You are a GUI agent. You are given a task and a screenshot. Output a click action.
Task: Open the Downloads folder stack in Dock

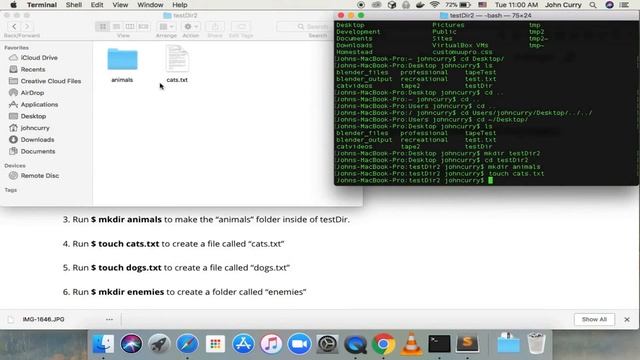(x=508, y=344)
